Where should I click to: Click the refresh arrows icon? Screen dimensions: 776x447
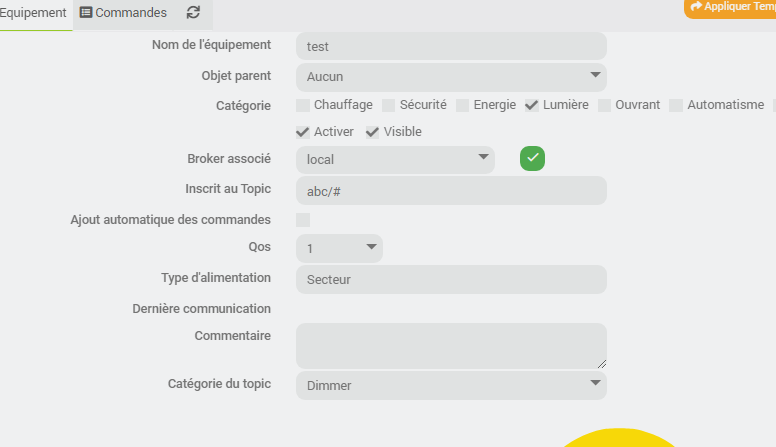click(x=193, y=13)
